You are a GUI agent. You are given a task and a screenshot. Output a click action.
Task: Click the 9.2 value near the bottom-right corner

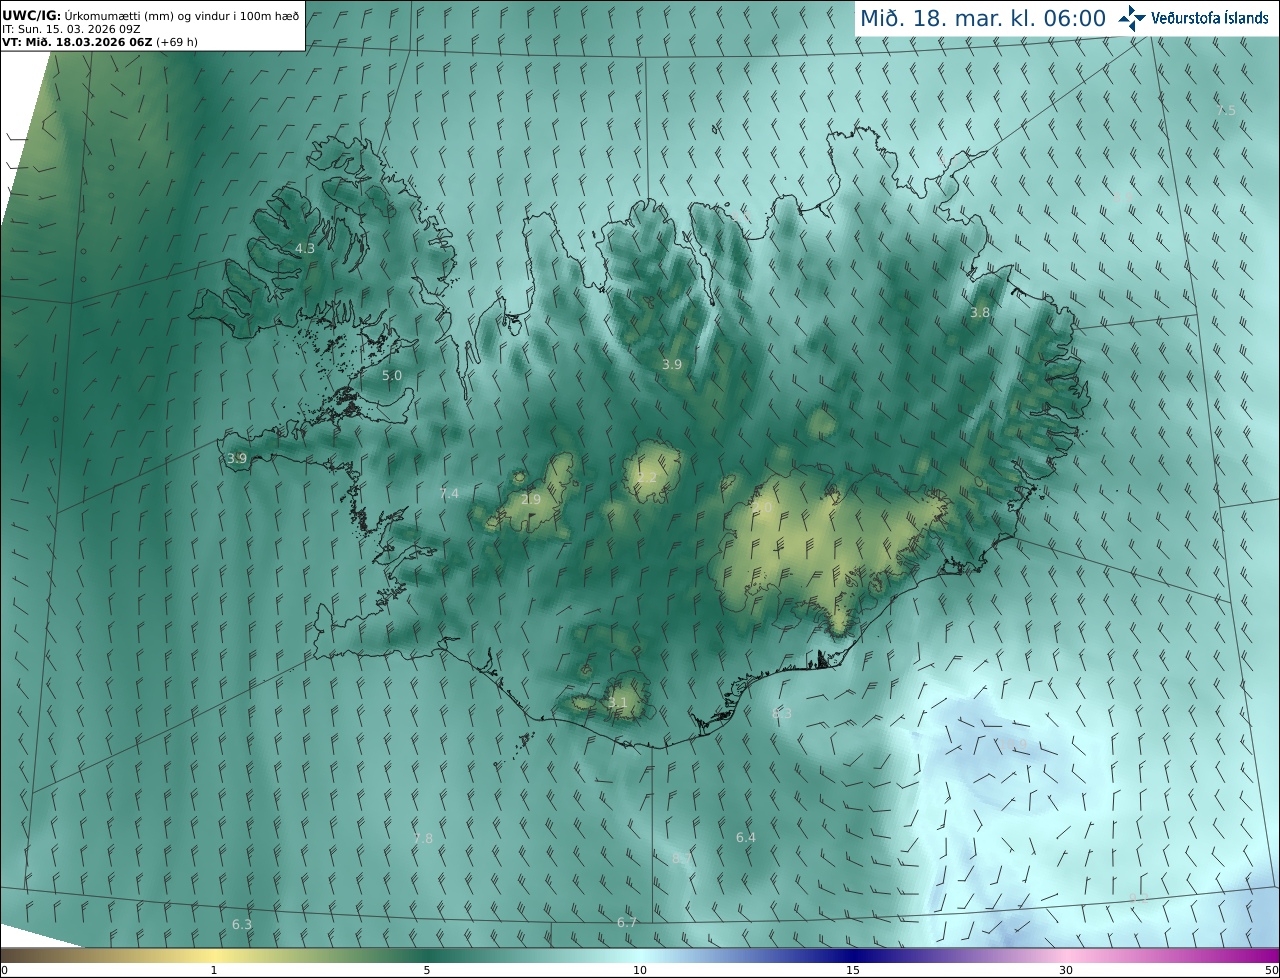tap(1138, 898)
